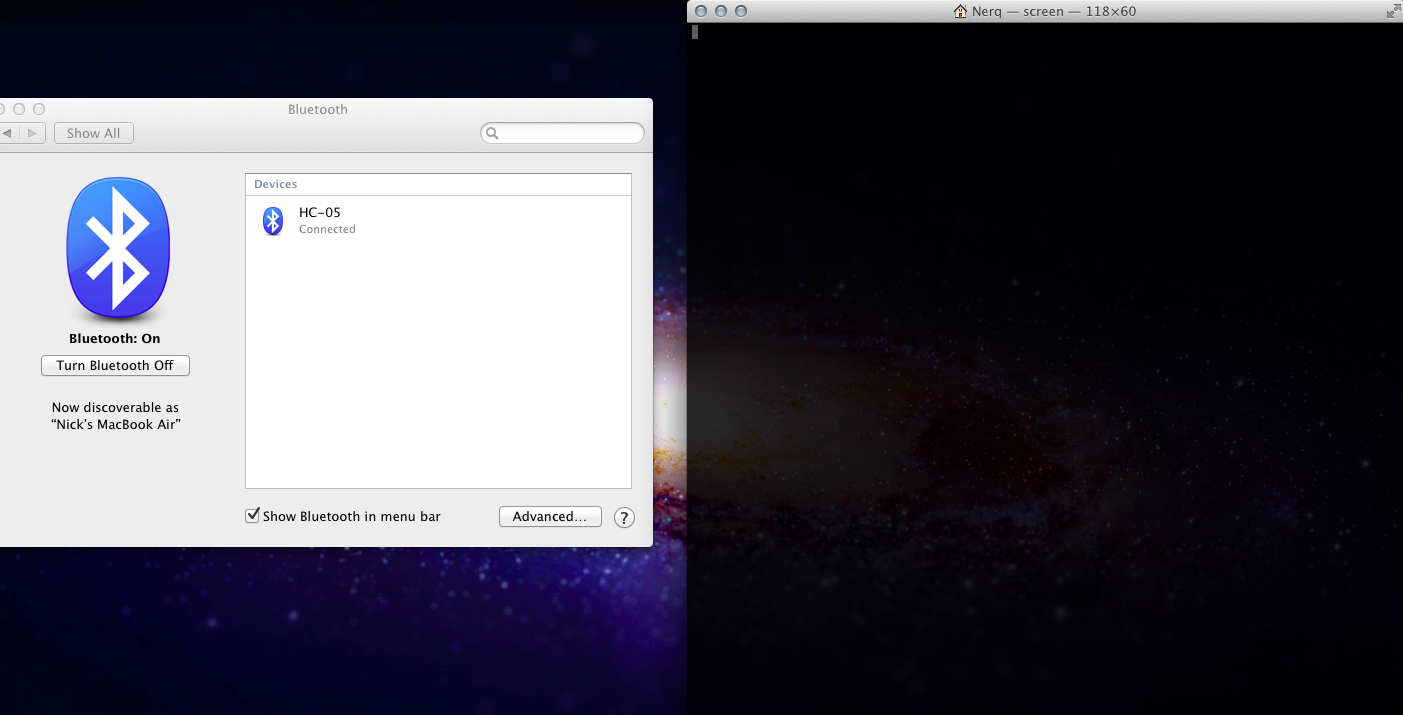
Task: Minimize the Nerq terminal window
Action: coord(720,11)
